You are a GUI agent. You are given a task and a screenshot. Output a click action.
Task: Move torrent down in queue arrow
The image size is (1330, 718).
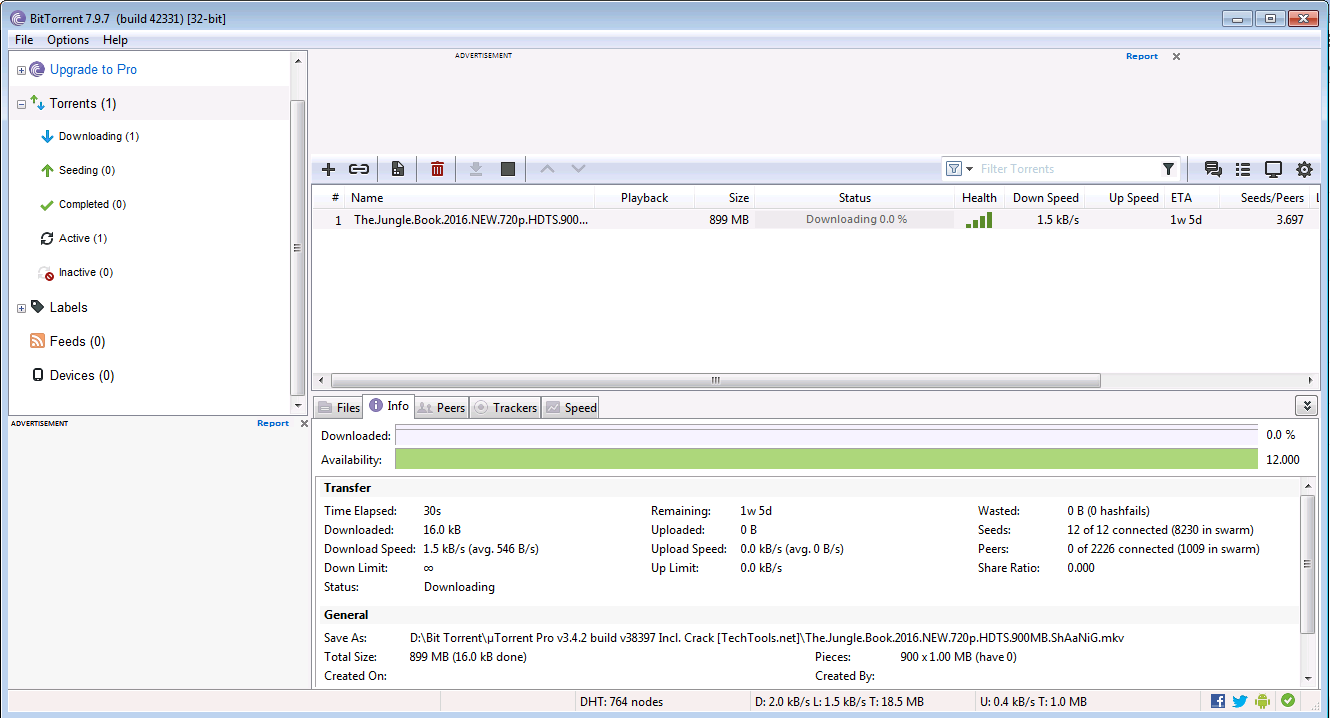pyautogui.click(x=578, y=169)
